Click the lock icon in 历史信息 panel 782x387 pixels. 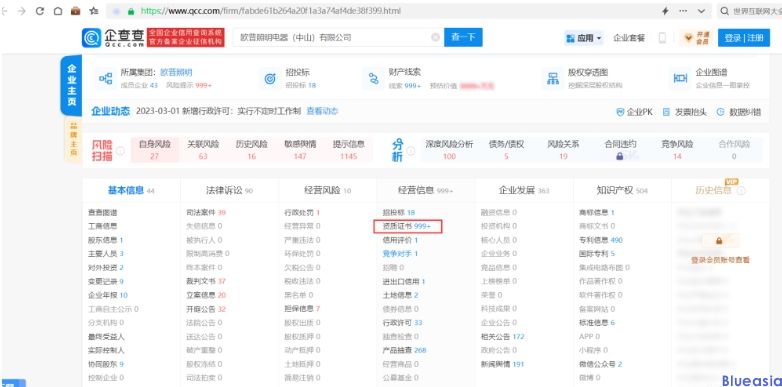[719, 241]
